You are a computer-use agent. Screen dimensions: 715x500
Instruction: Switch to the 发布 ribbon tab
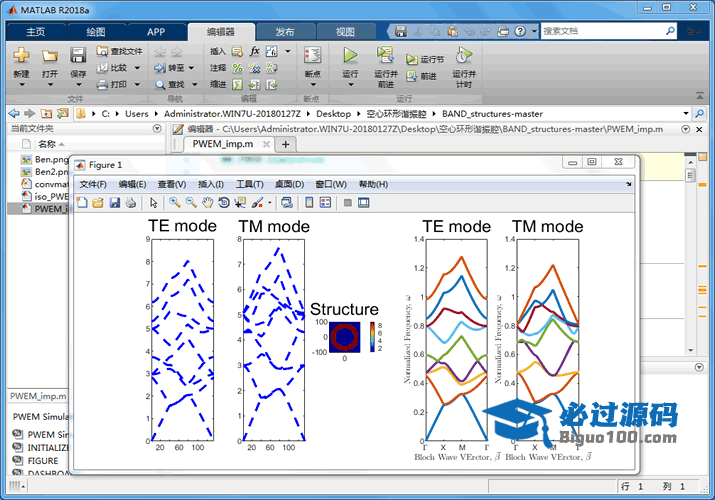point(285,32)
